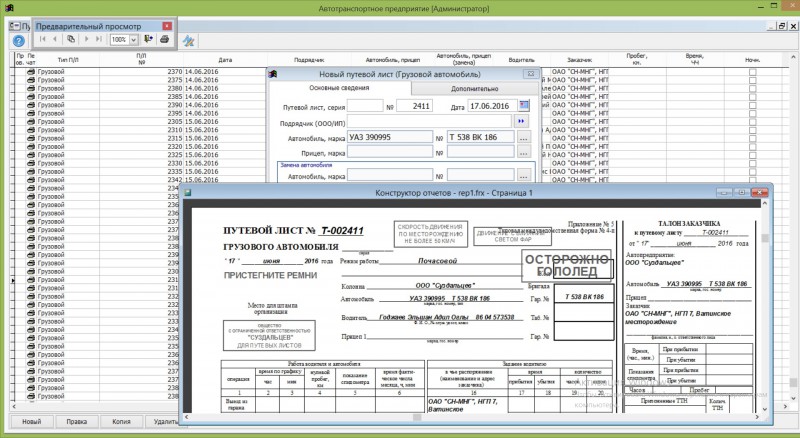
Task: Click the Удалить button at bottom
Action: coord(162,422)
